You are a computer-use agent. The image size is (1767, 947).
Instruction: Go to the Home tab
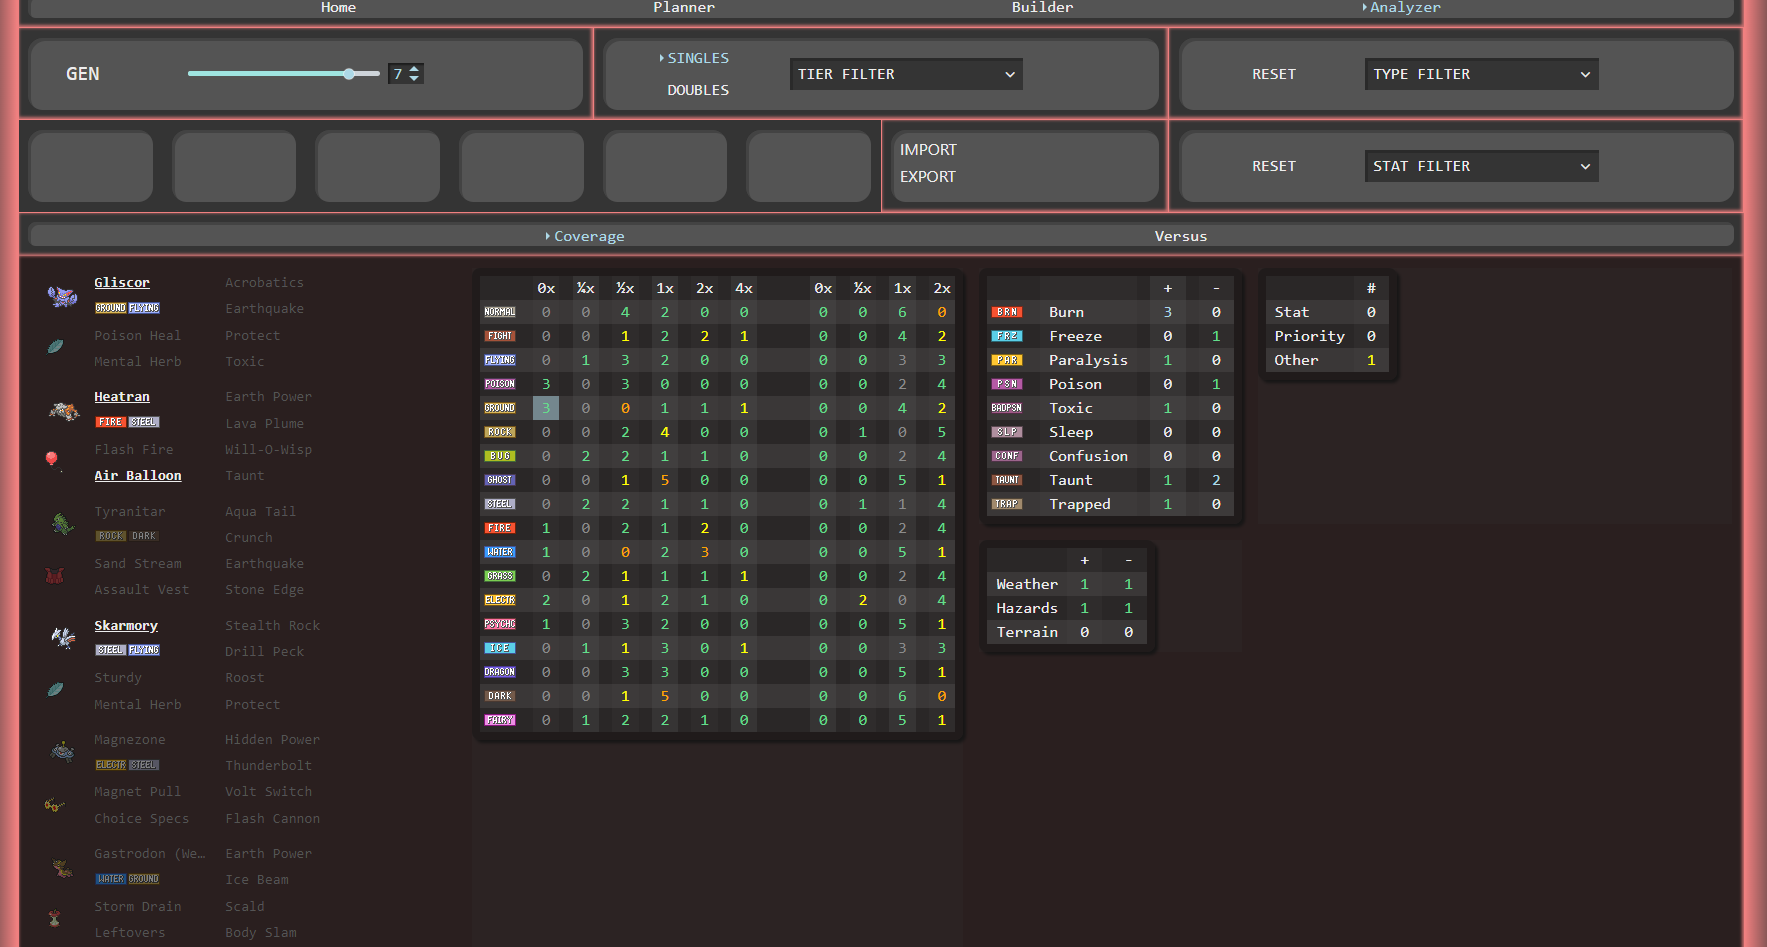(338, 7)
